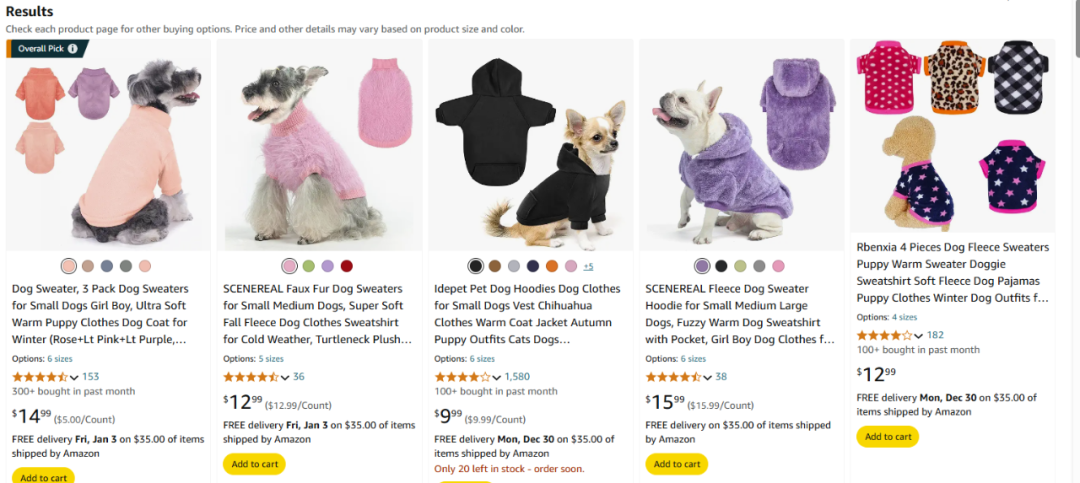Viewport: 1080px width, 483px height.
Task: Open rating chevron beside 153 reviews
Action: tap(74, 378)
